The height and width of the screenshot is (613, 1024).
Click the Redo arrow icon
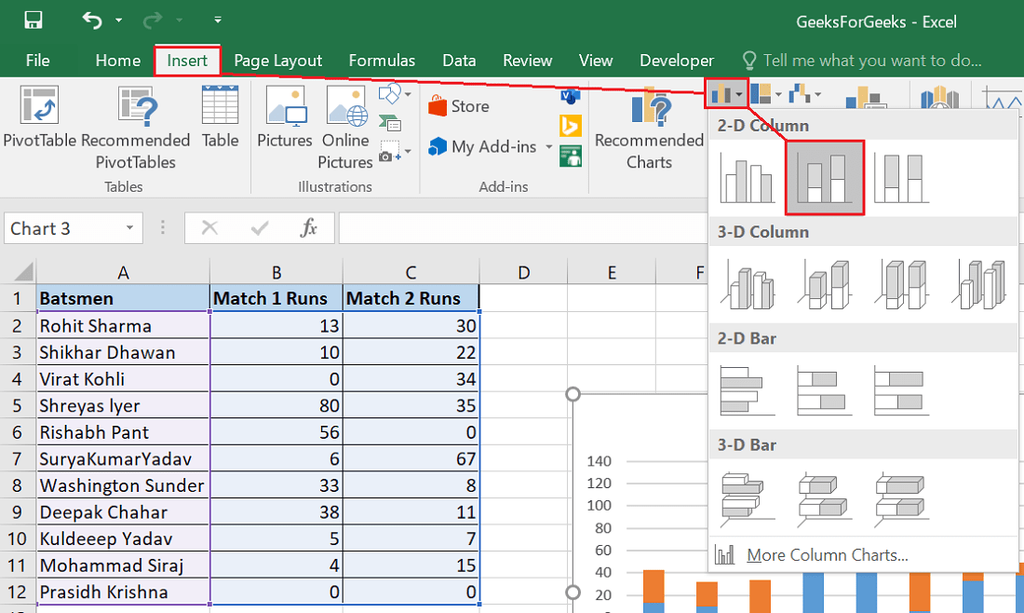pyautogui.click(x=152, y=20)
